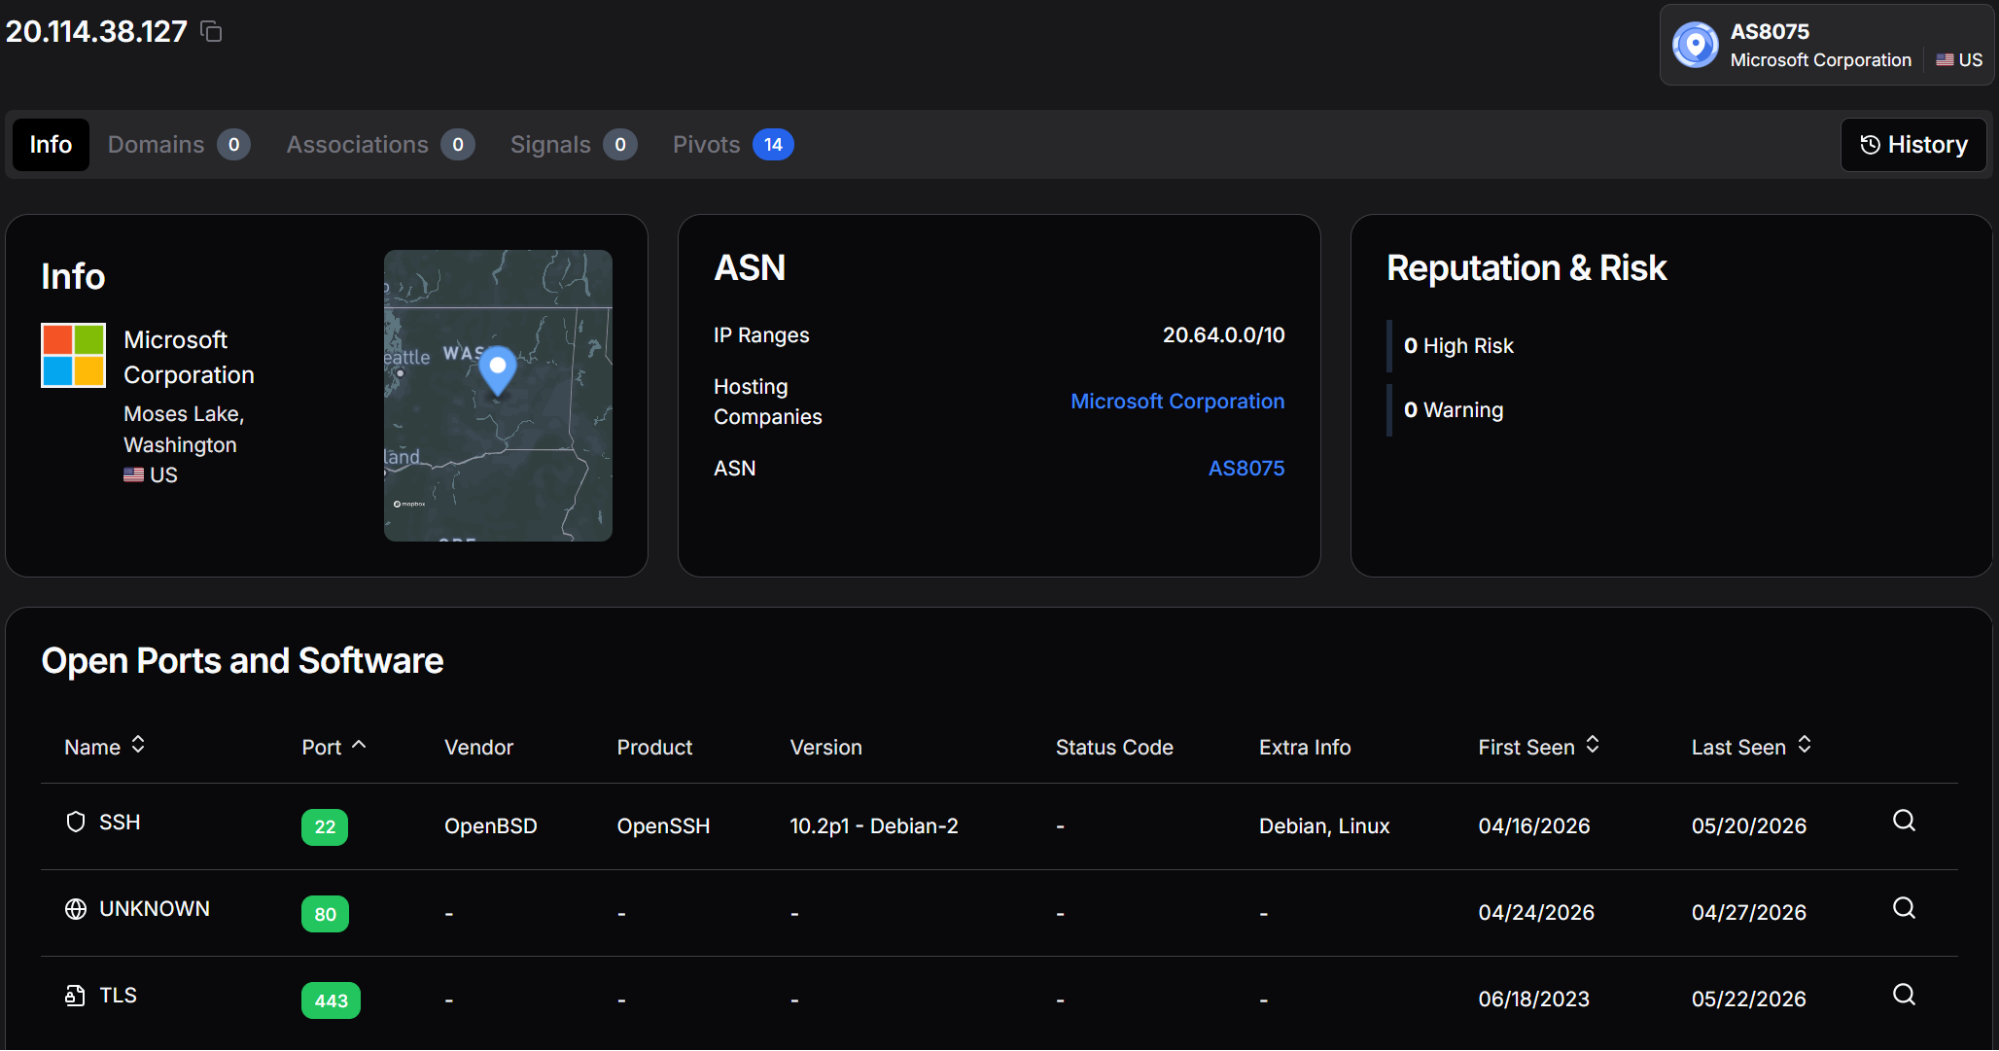Select the IP range 20.64.0.0/10
Viewport: 1999px width, 1051px height.
pos(1223,335)
